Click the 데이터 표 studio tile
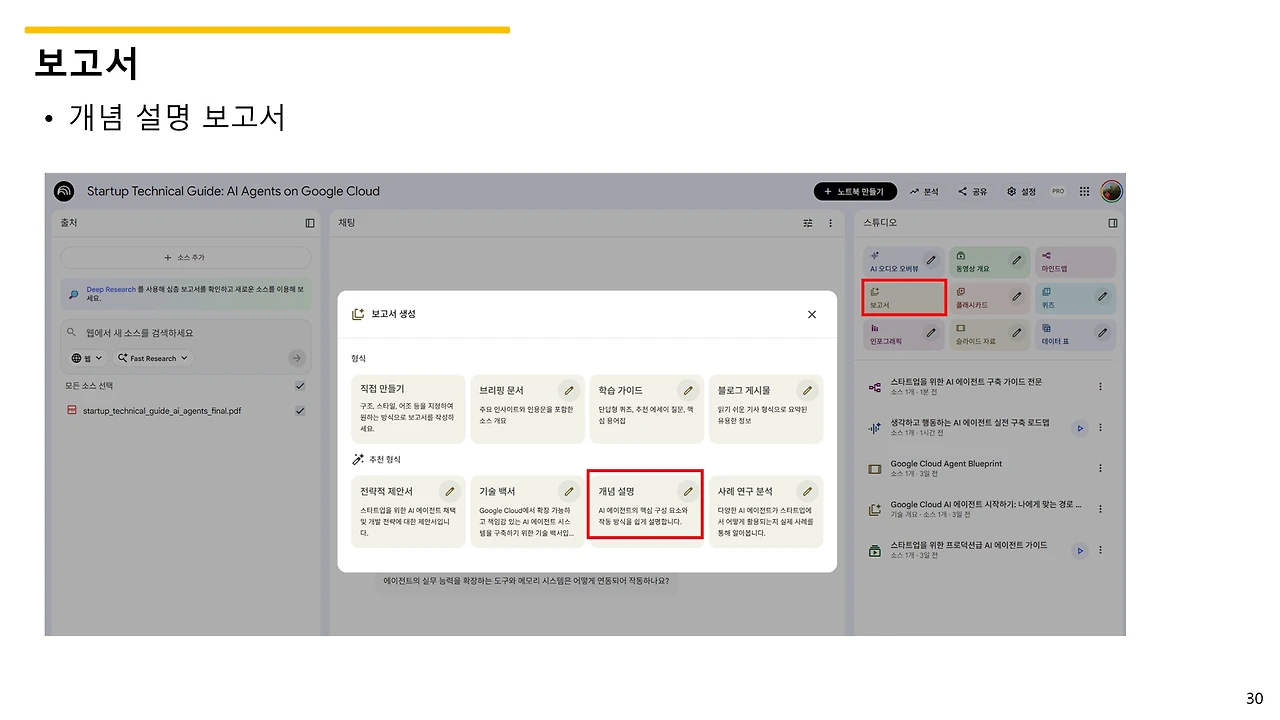 pos(1075,333)
